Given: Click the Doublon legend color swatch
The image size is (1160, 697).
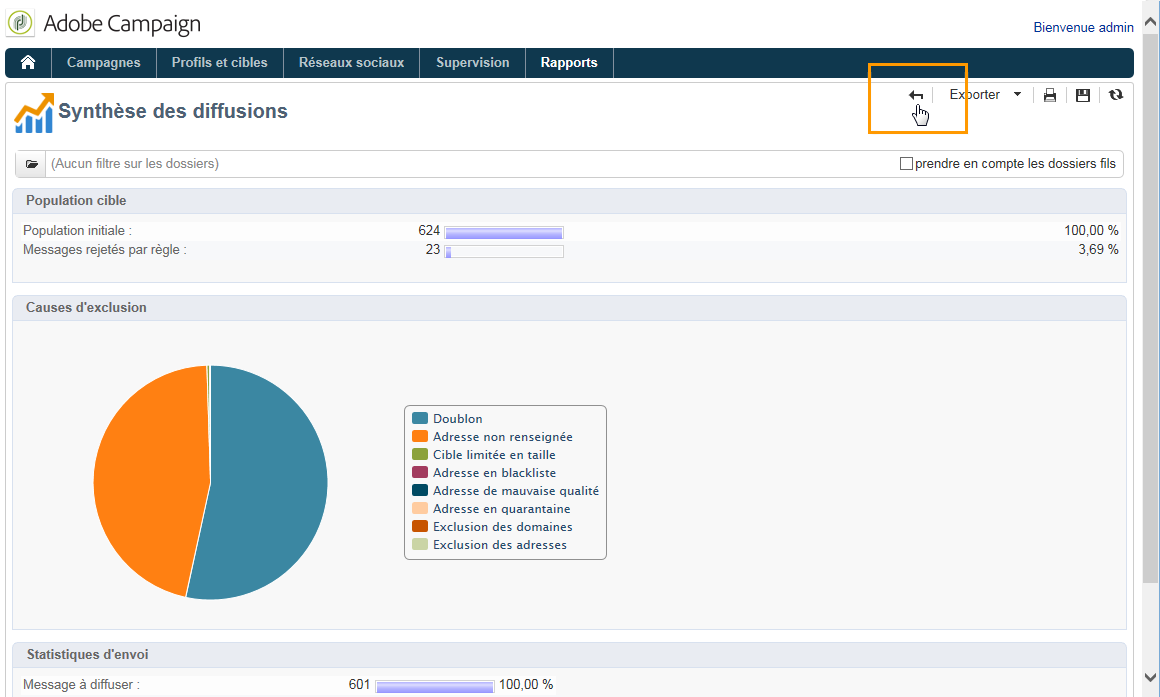Looking at the screenshot, I should pyautogui.click(x=420, y=419).
